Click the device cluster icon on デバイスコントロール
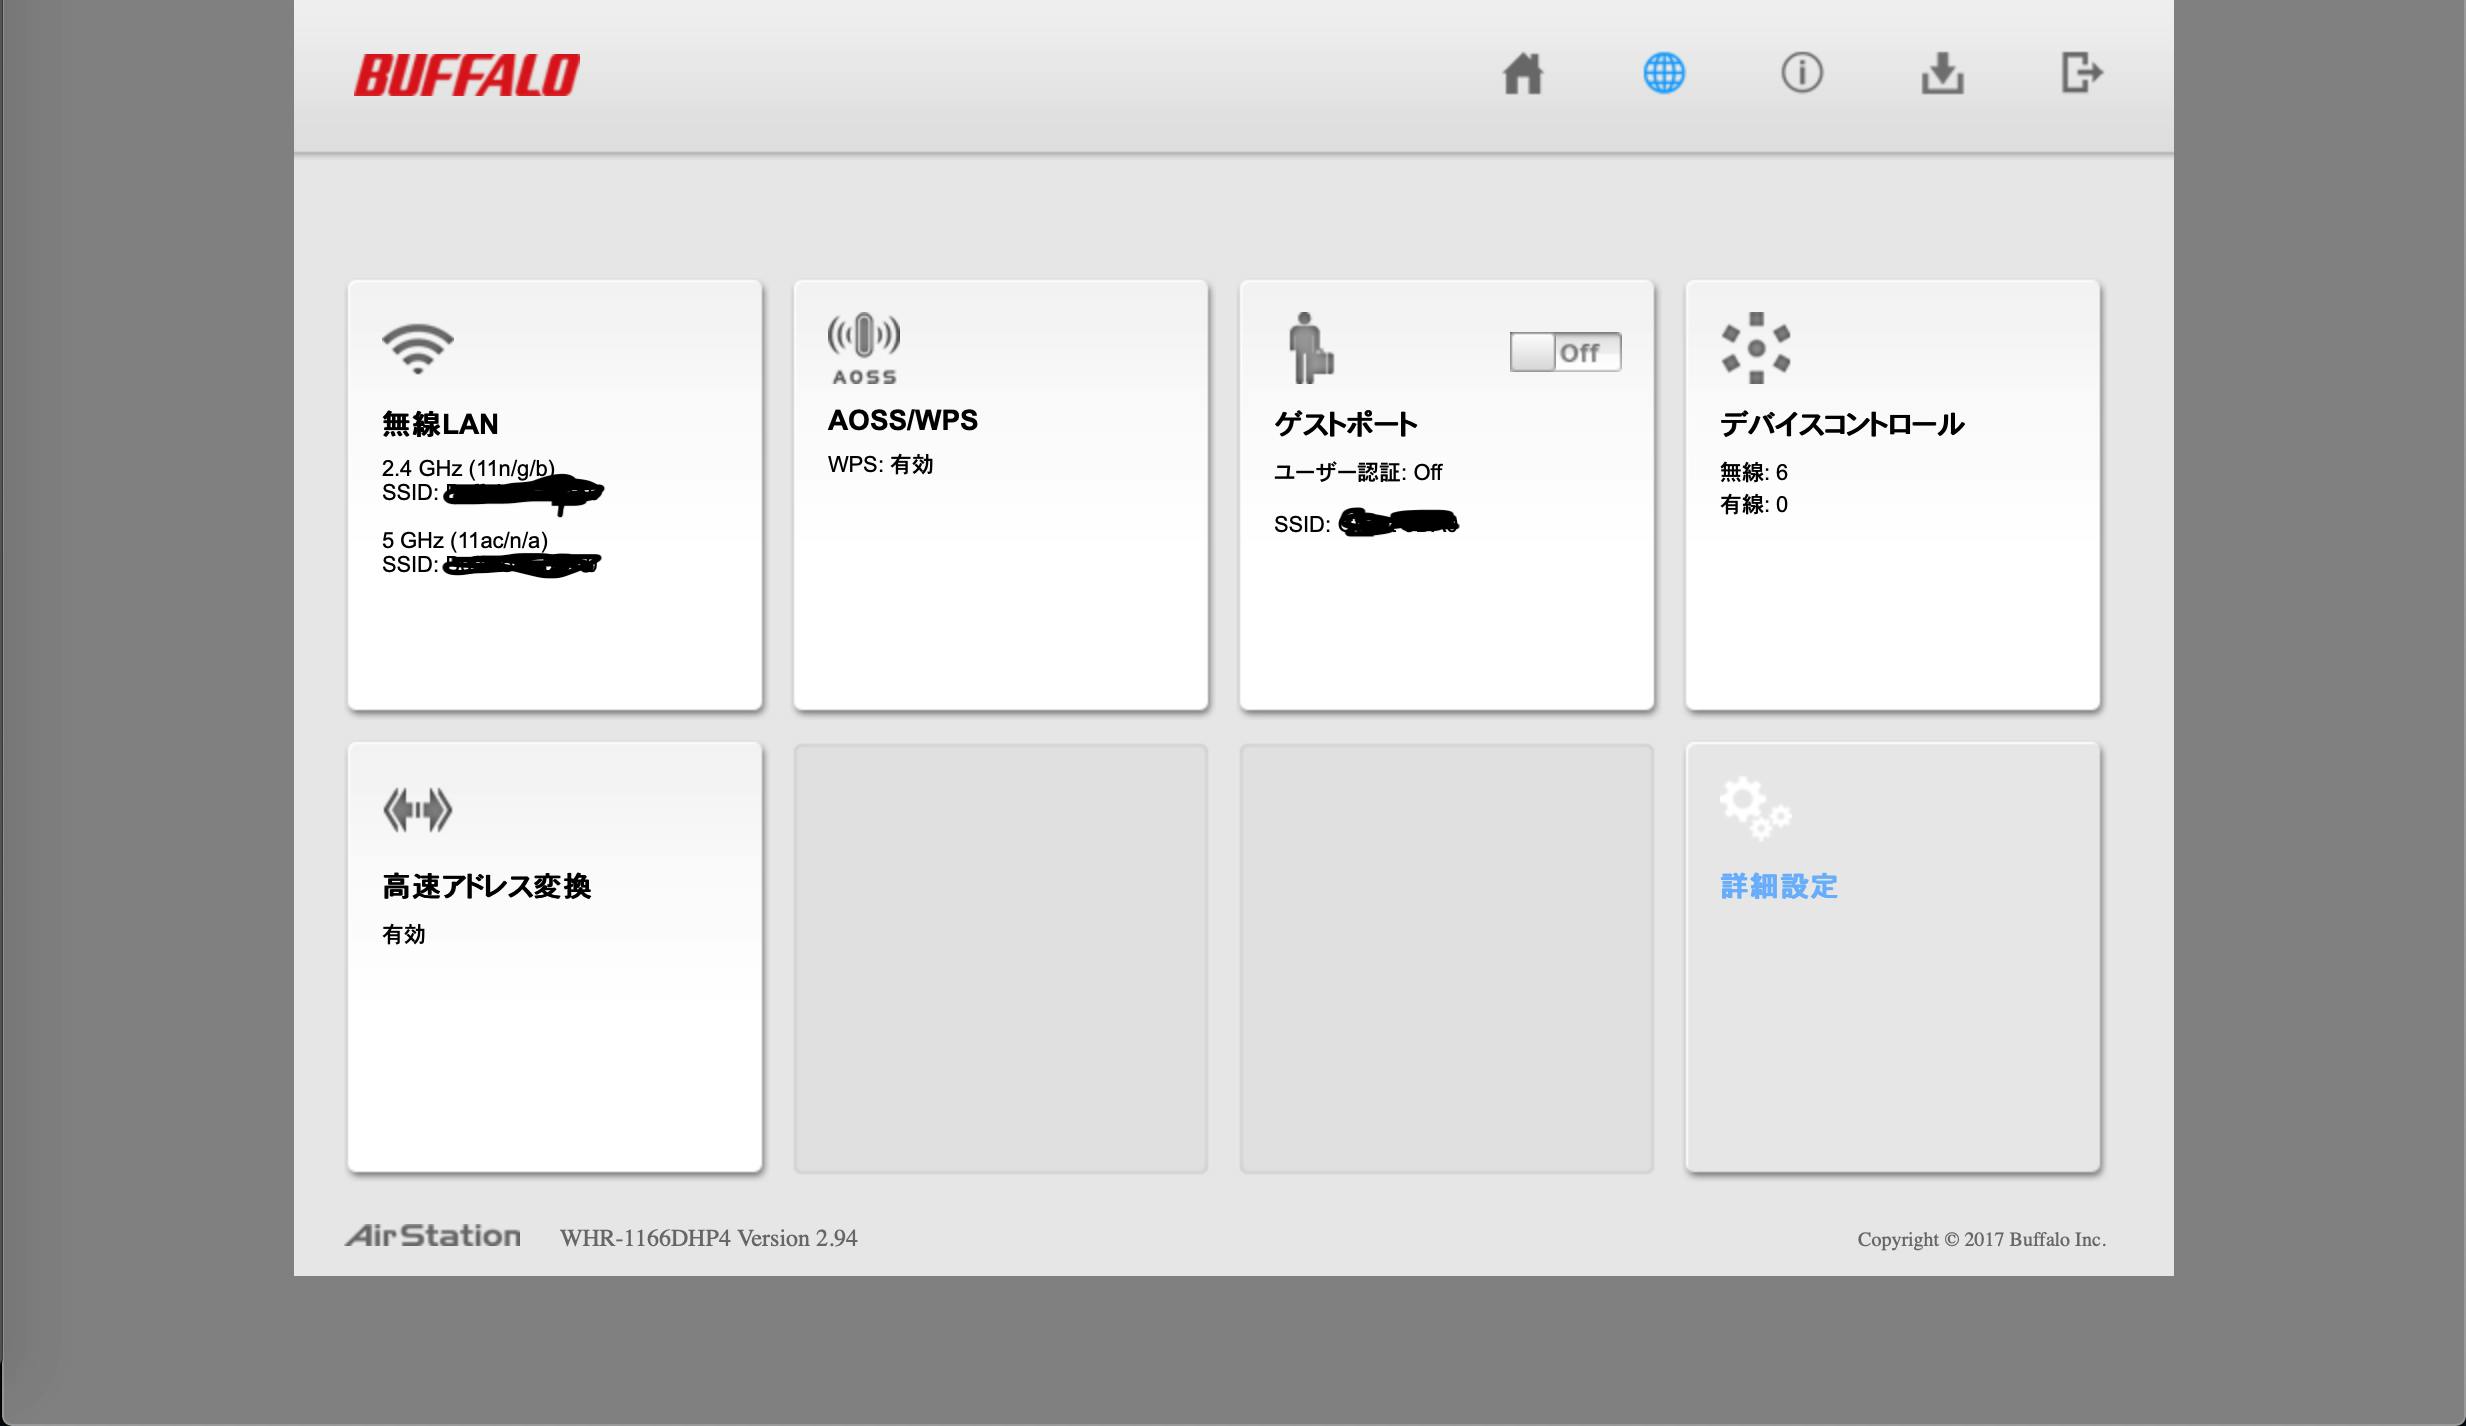The width and height of the screenshot is (2466, 1426). 1755,348
